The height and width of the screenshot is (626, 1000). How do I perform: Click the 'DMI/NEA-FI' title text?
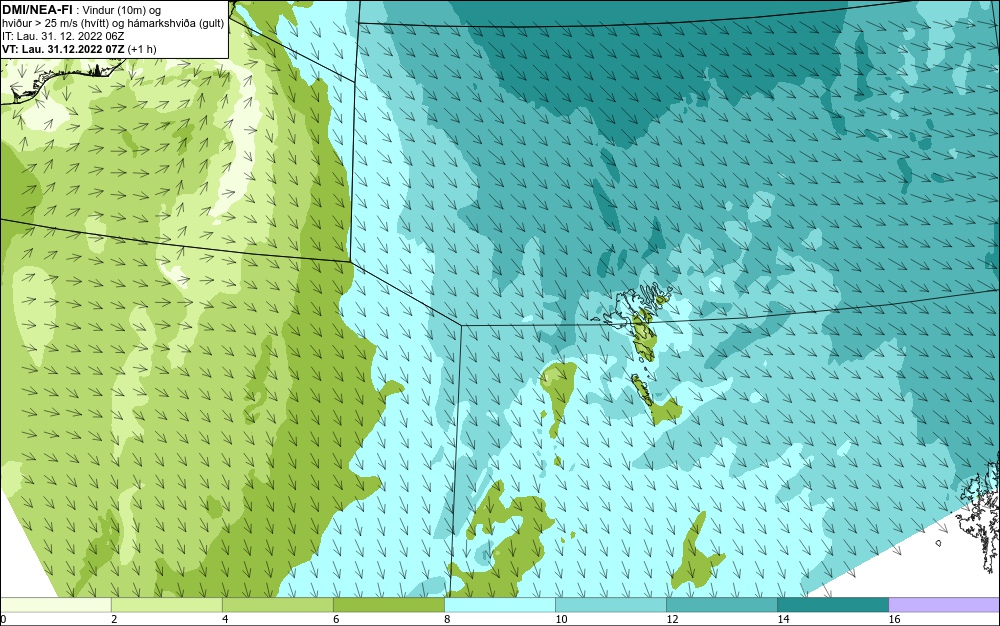coord(37,10)
